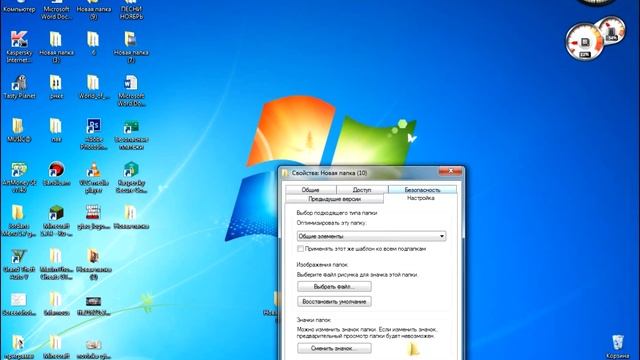Launch the Grand Theft Auto V shortcut
Image resolution: width=640 pixels, height=360 pixels.
click(19, 264)
